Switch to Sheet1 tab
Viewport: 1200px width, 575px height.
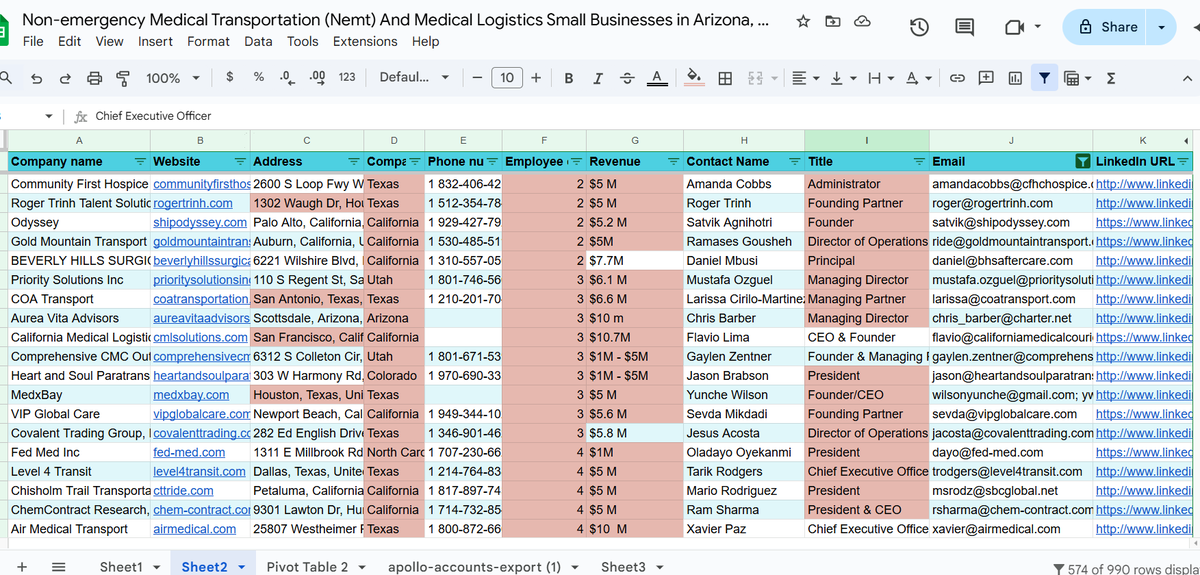click(x=121, y=567)
